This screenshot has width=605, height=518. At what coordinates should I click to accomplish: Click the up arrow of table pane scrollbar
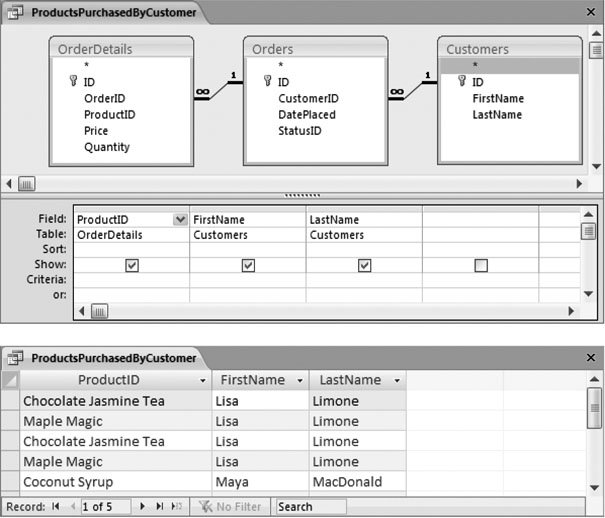pos(596,34)
